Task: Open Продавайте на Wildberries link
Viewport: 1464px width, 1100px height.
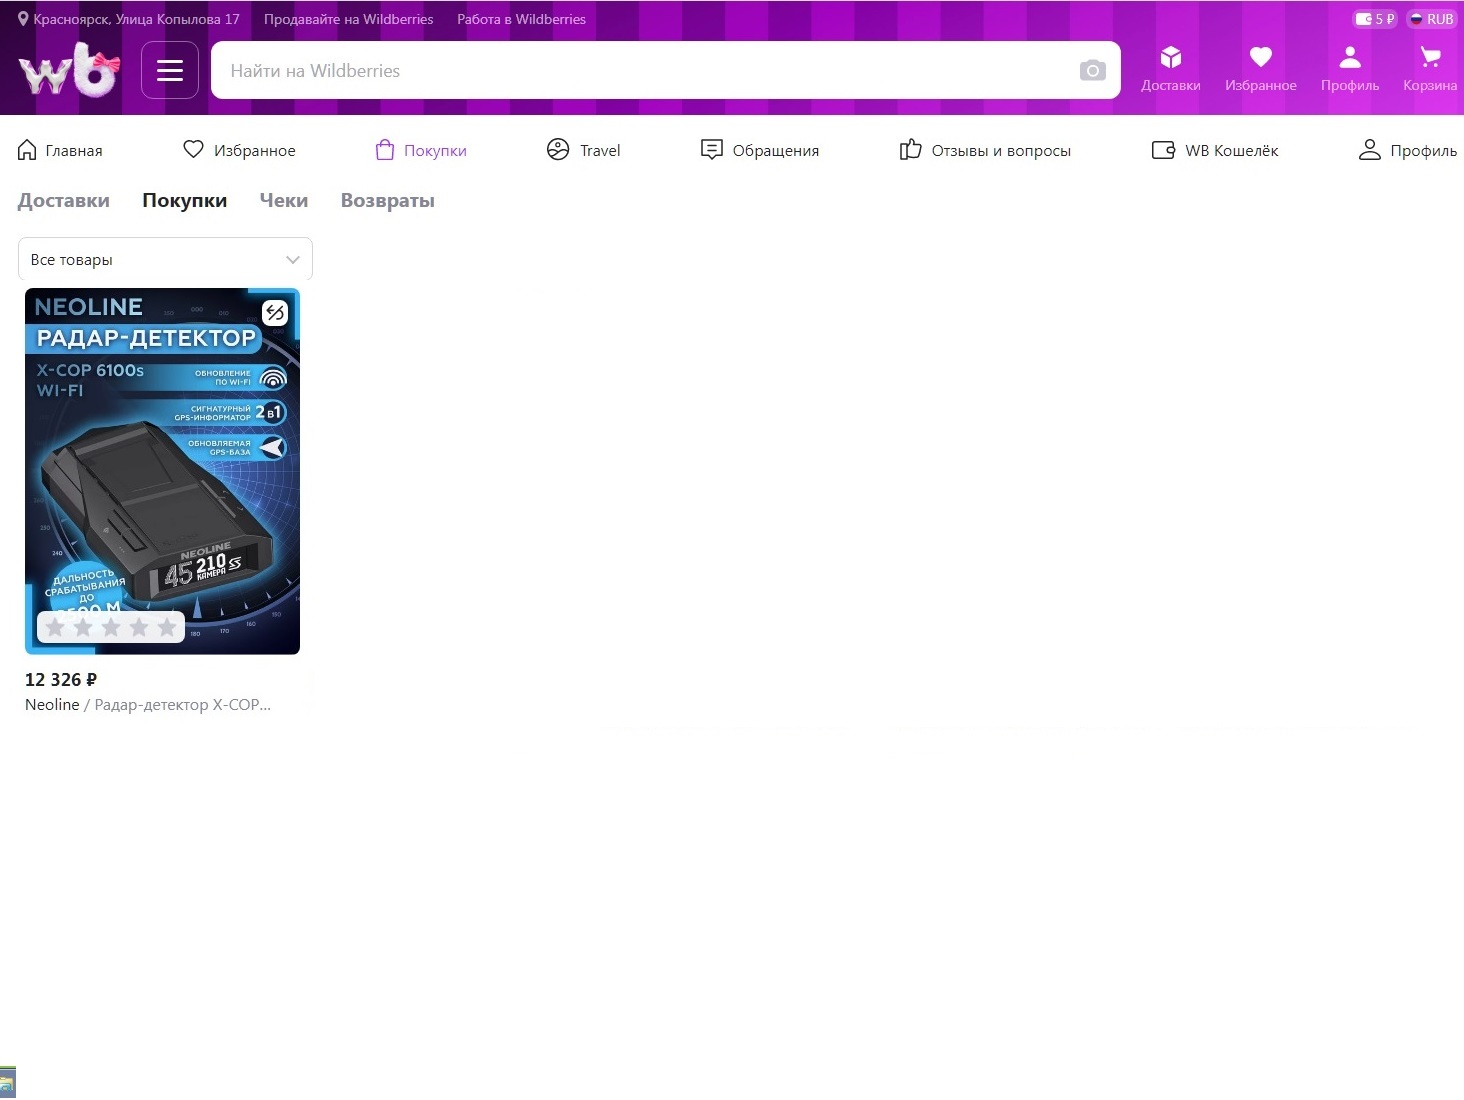Action: [349, 19]
